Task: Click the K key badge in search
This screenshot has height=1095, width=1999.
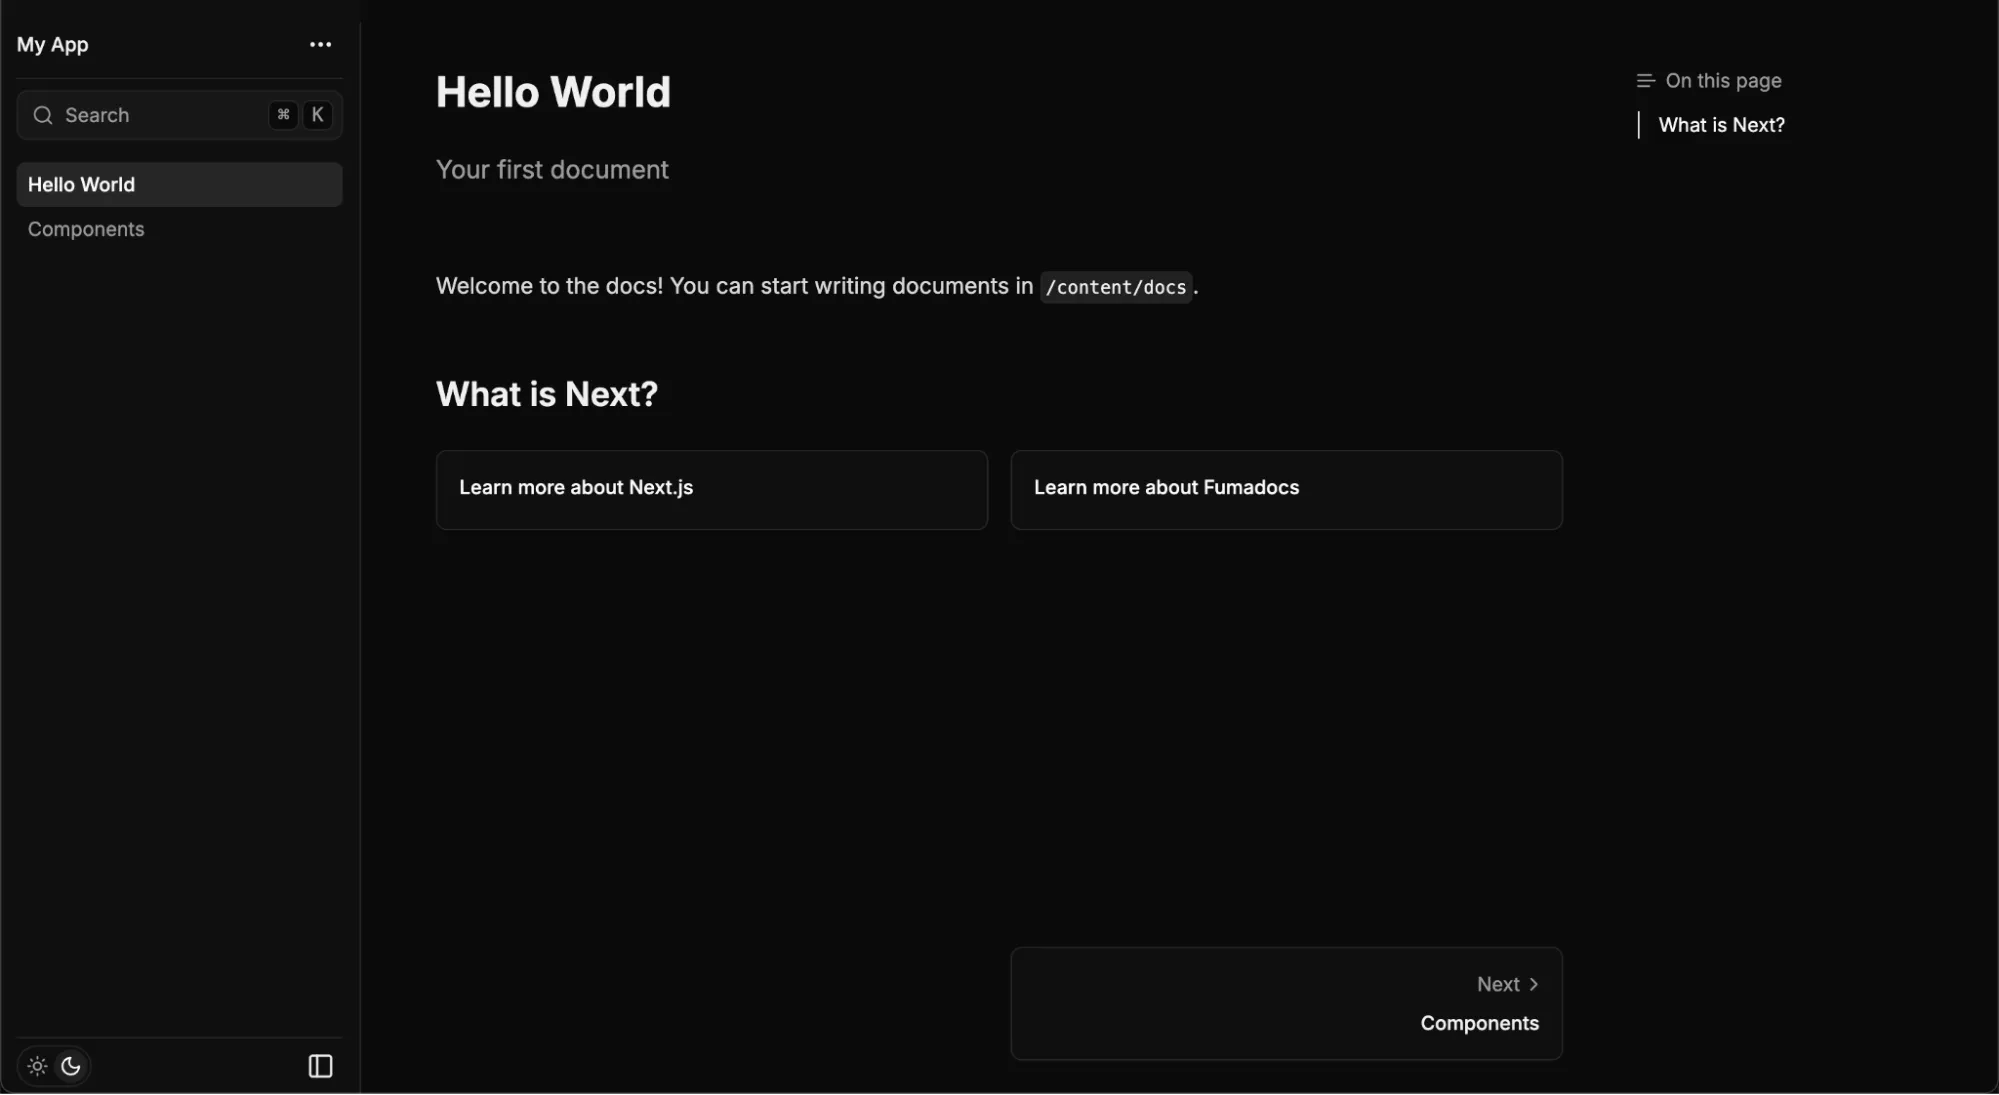Action: pos(317,115)
